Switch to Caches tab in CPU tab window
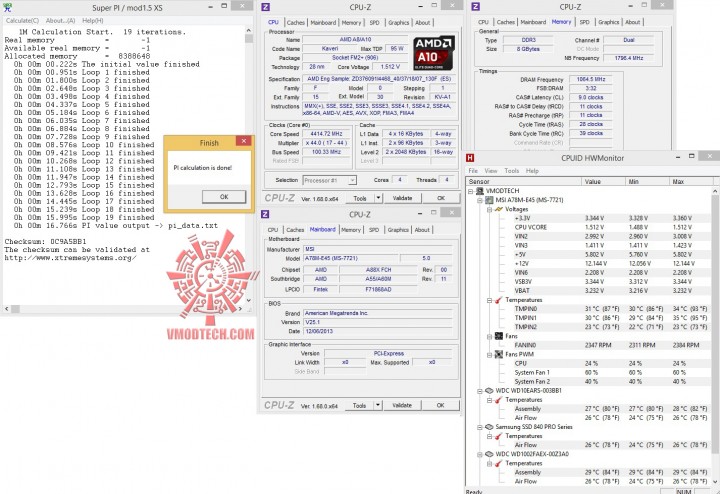 pyautogui.click(x=296, y=22)
